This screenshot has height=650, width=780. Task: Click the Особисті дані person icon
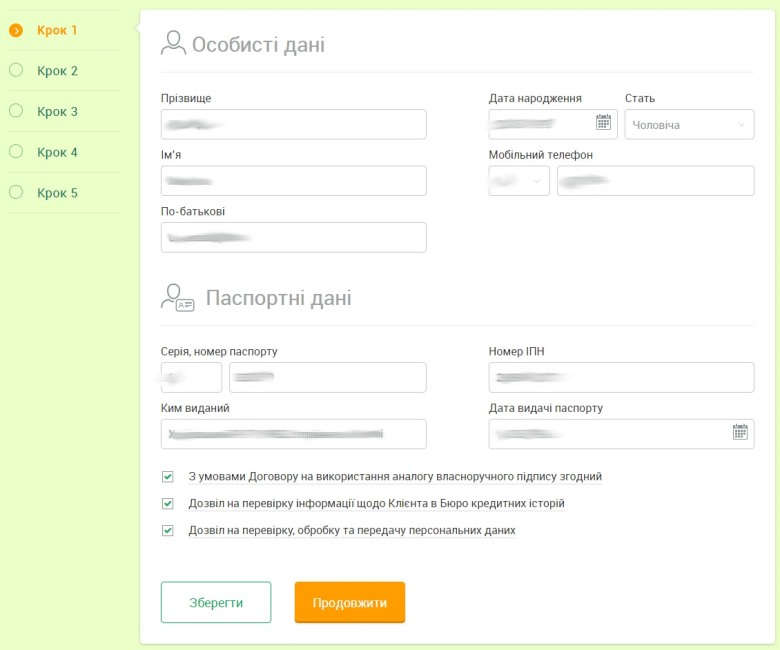click(173, 43)
